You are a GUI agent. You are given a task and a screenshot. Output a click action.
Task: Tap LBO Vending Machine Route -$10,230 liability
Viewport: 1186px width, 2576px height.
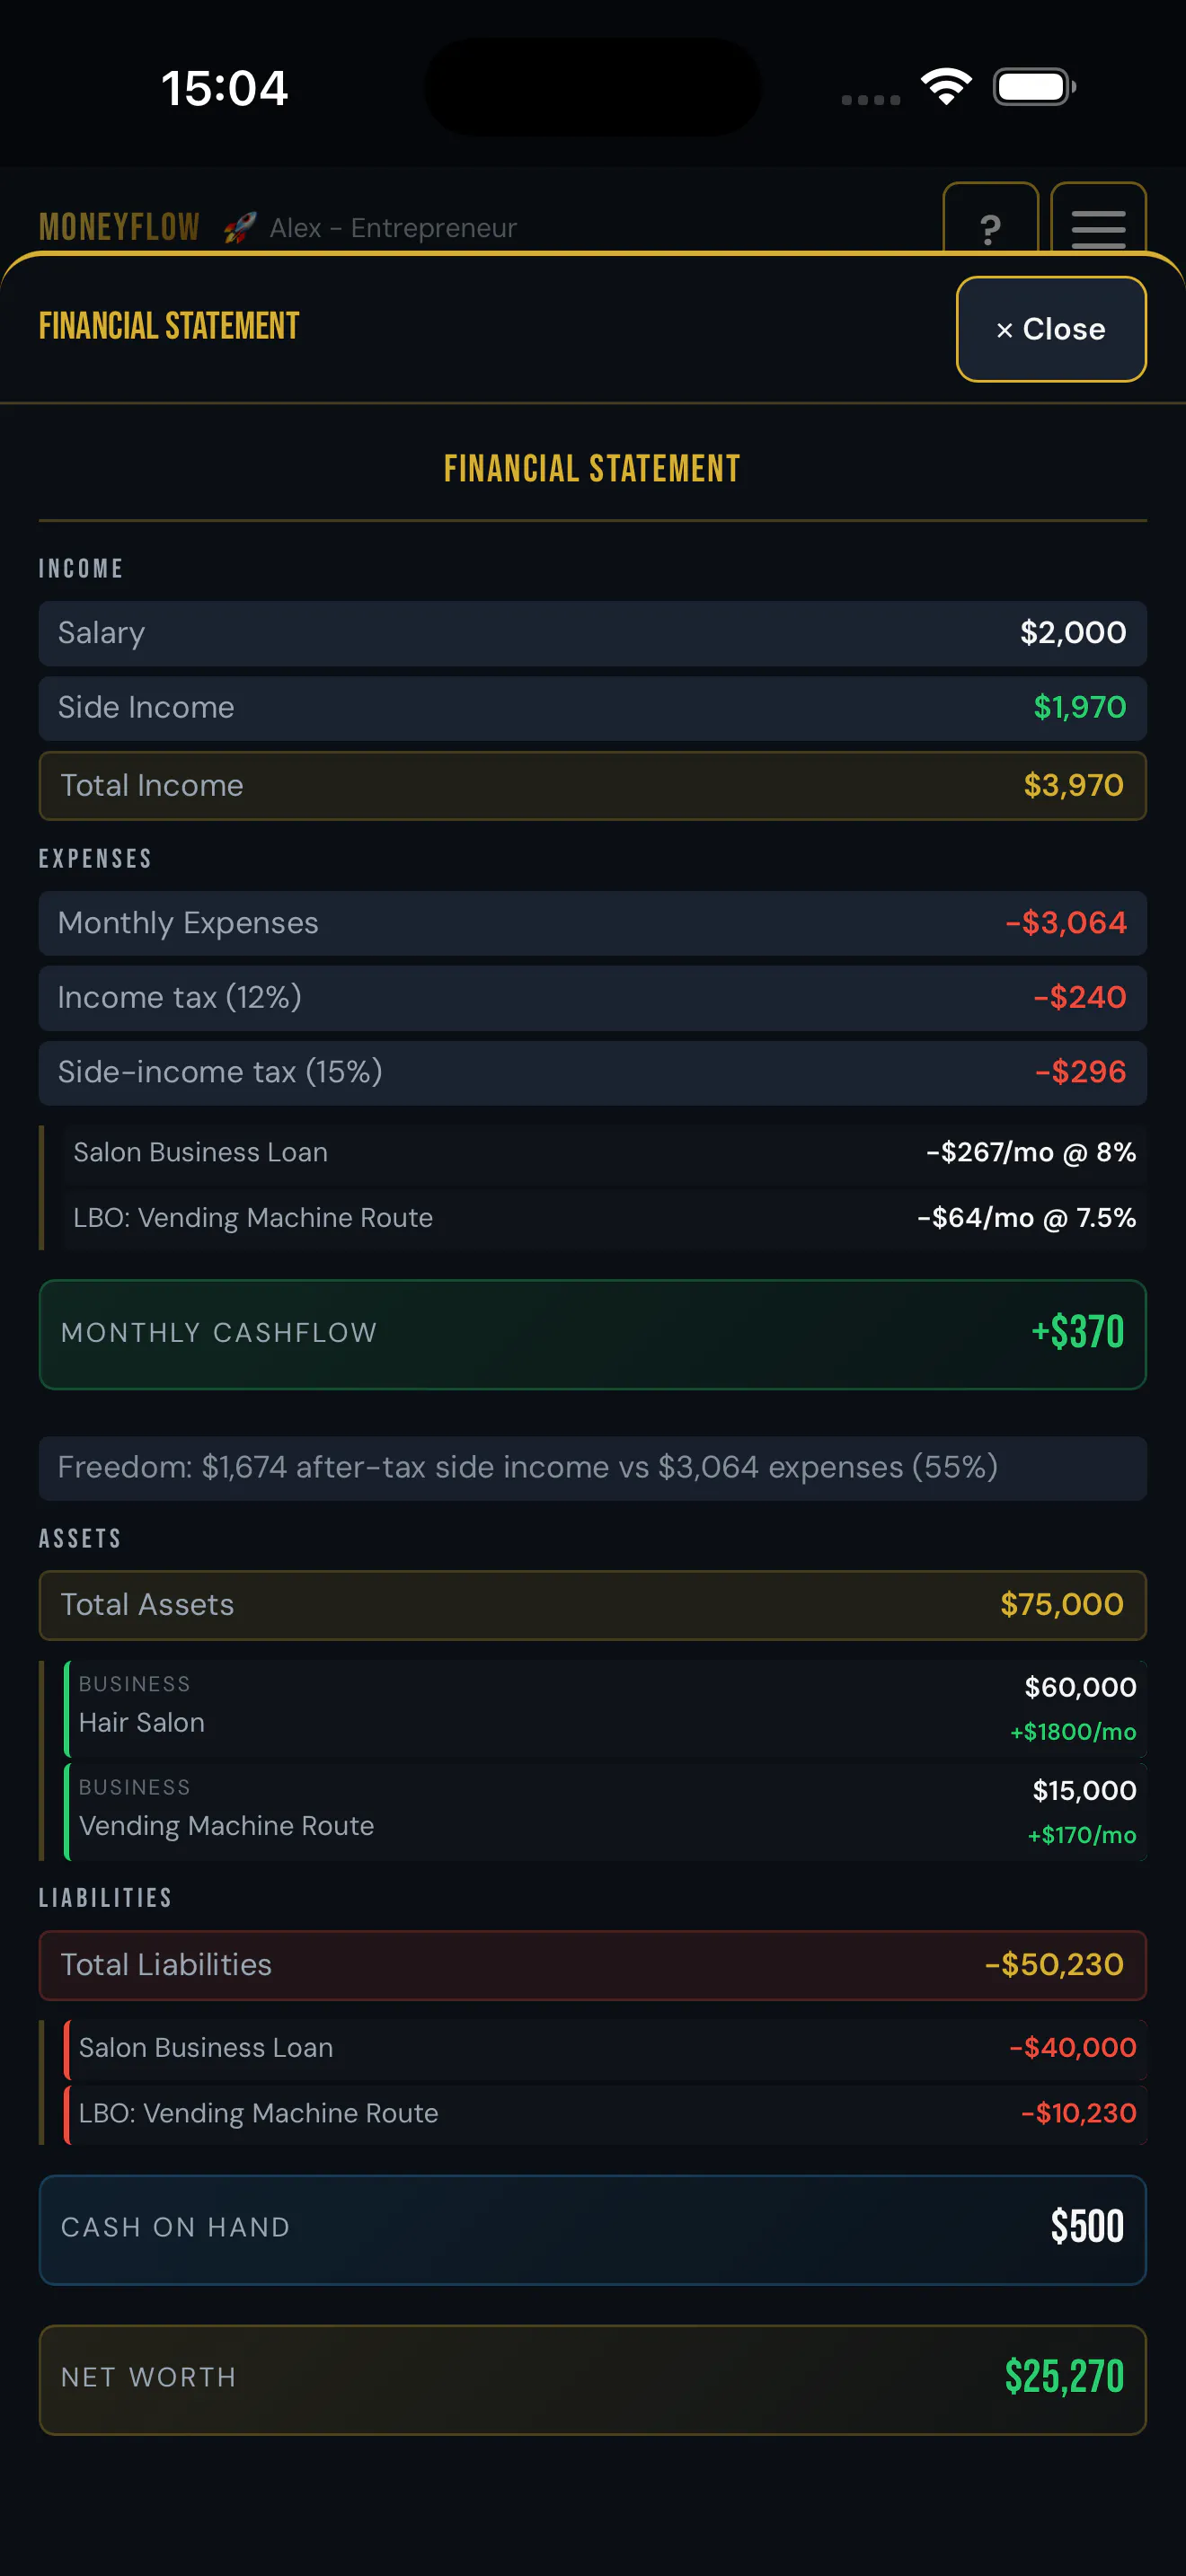click(x=604, y=2114)
